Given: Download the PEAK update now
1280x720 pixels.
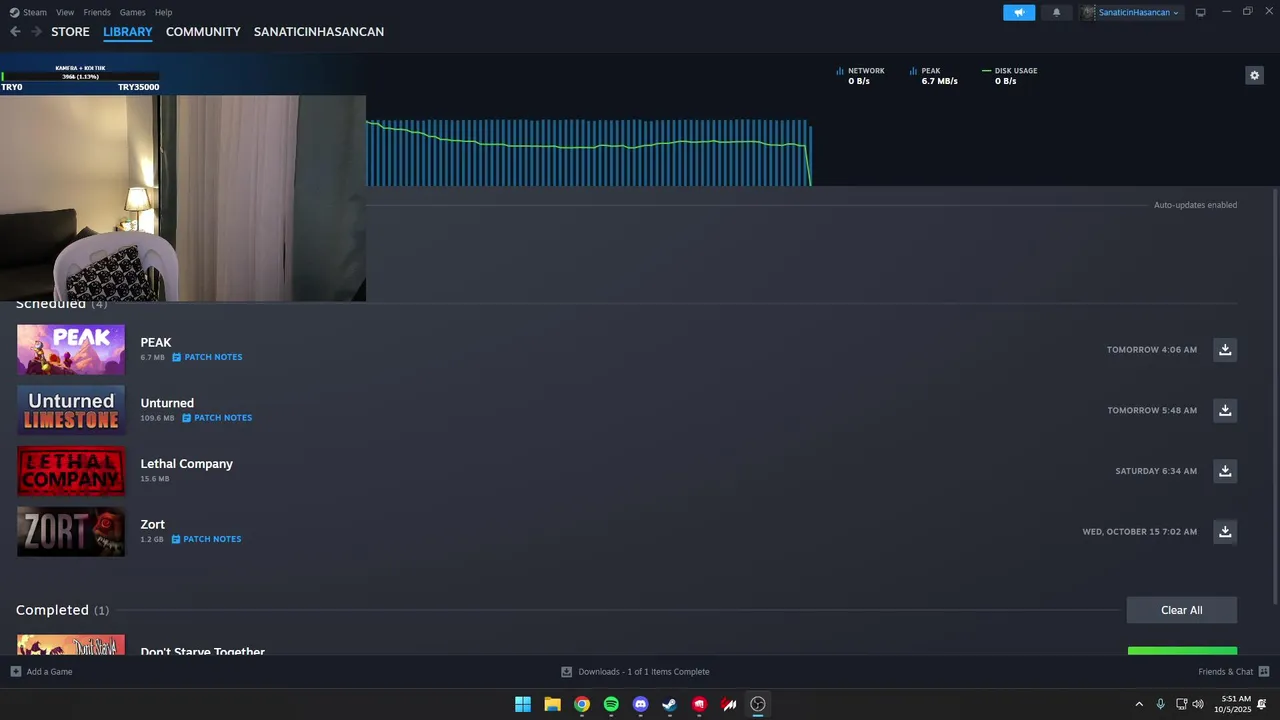Looking at the screenshot, I should 1225,350.
